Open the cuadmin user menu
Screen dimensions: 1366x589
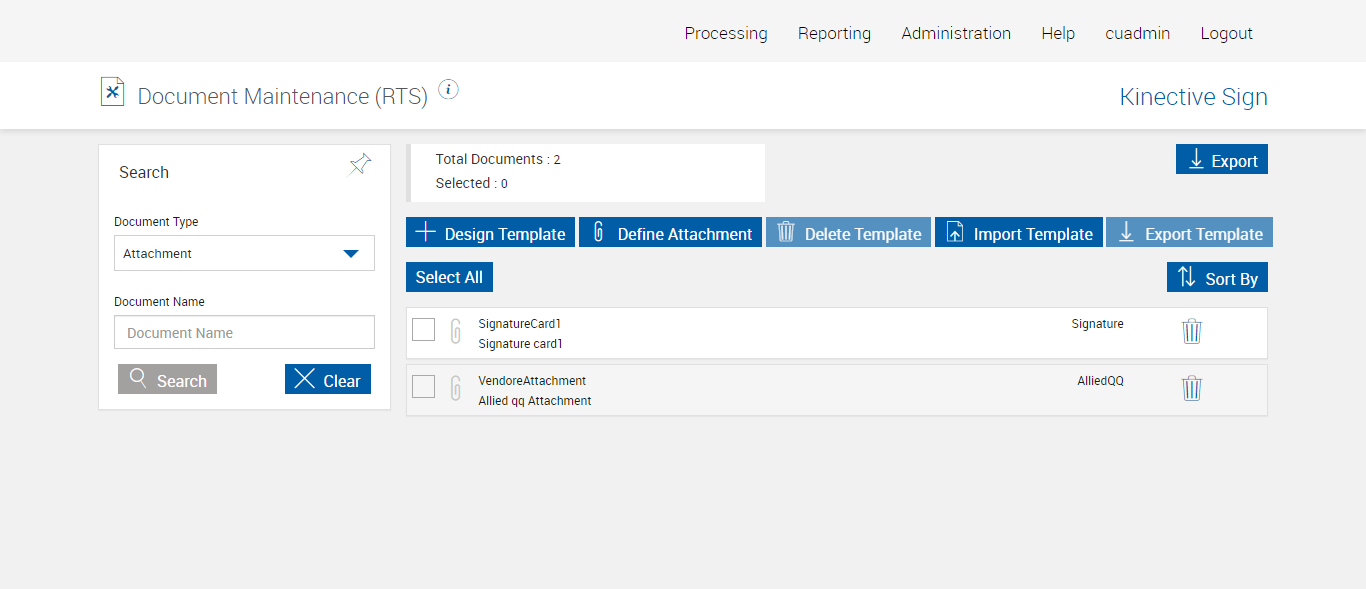click(x=1137, y=33)
